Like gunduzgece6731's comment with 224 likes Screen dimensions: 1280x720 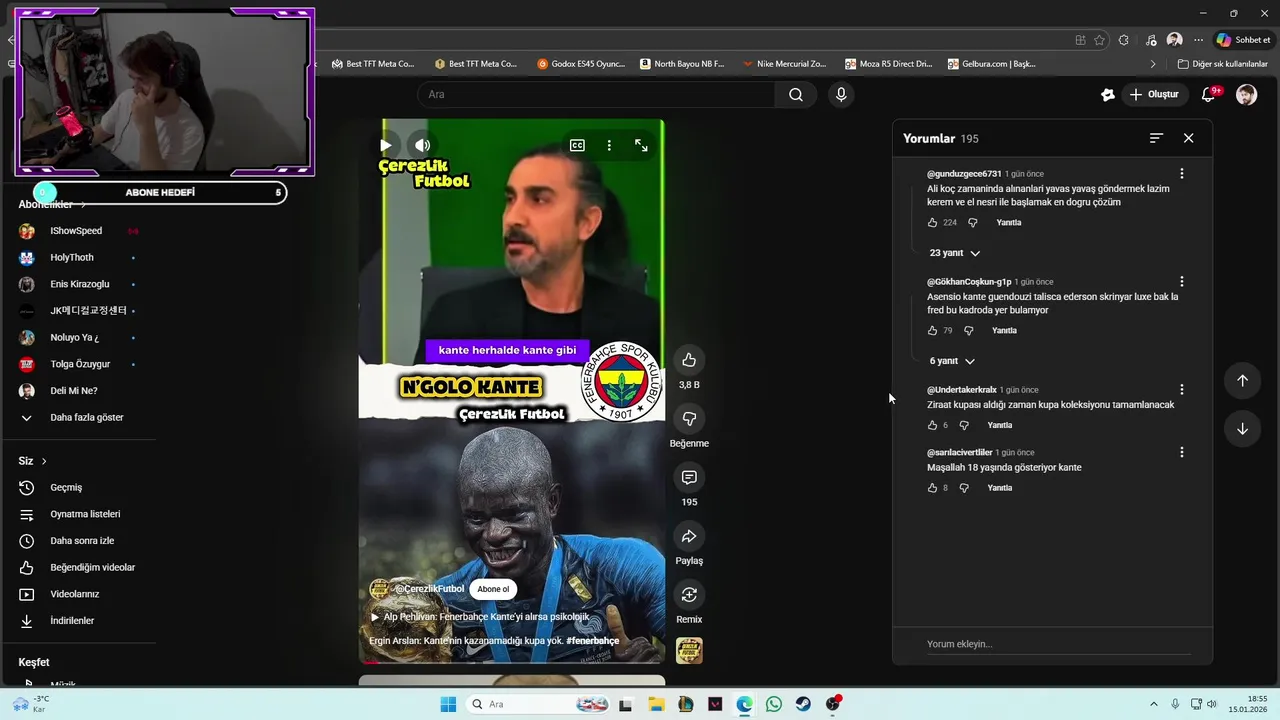pyautogui.click(x=933, y=223)
